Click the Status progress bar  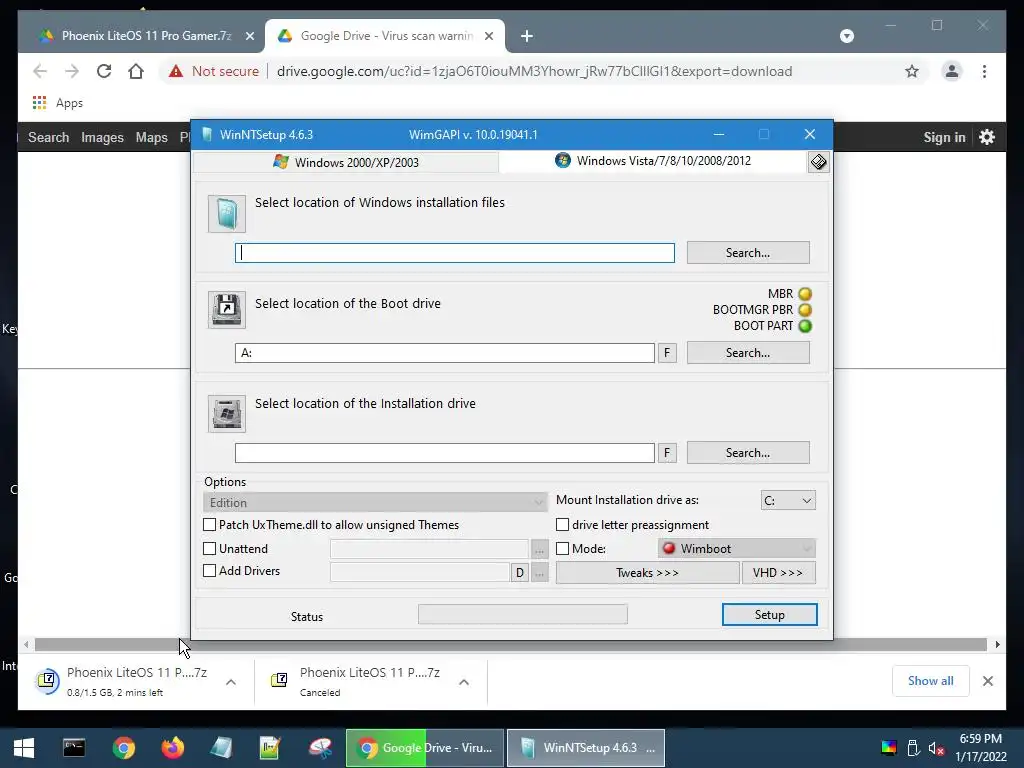point(522,614)
